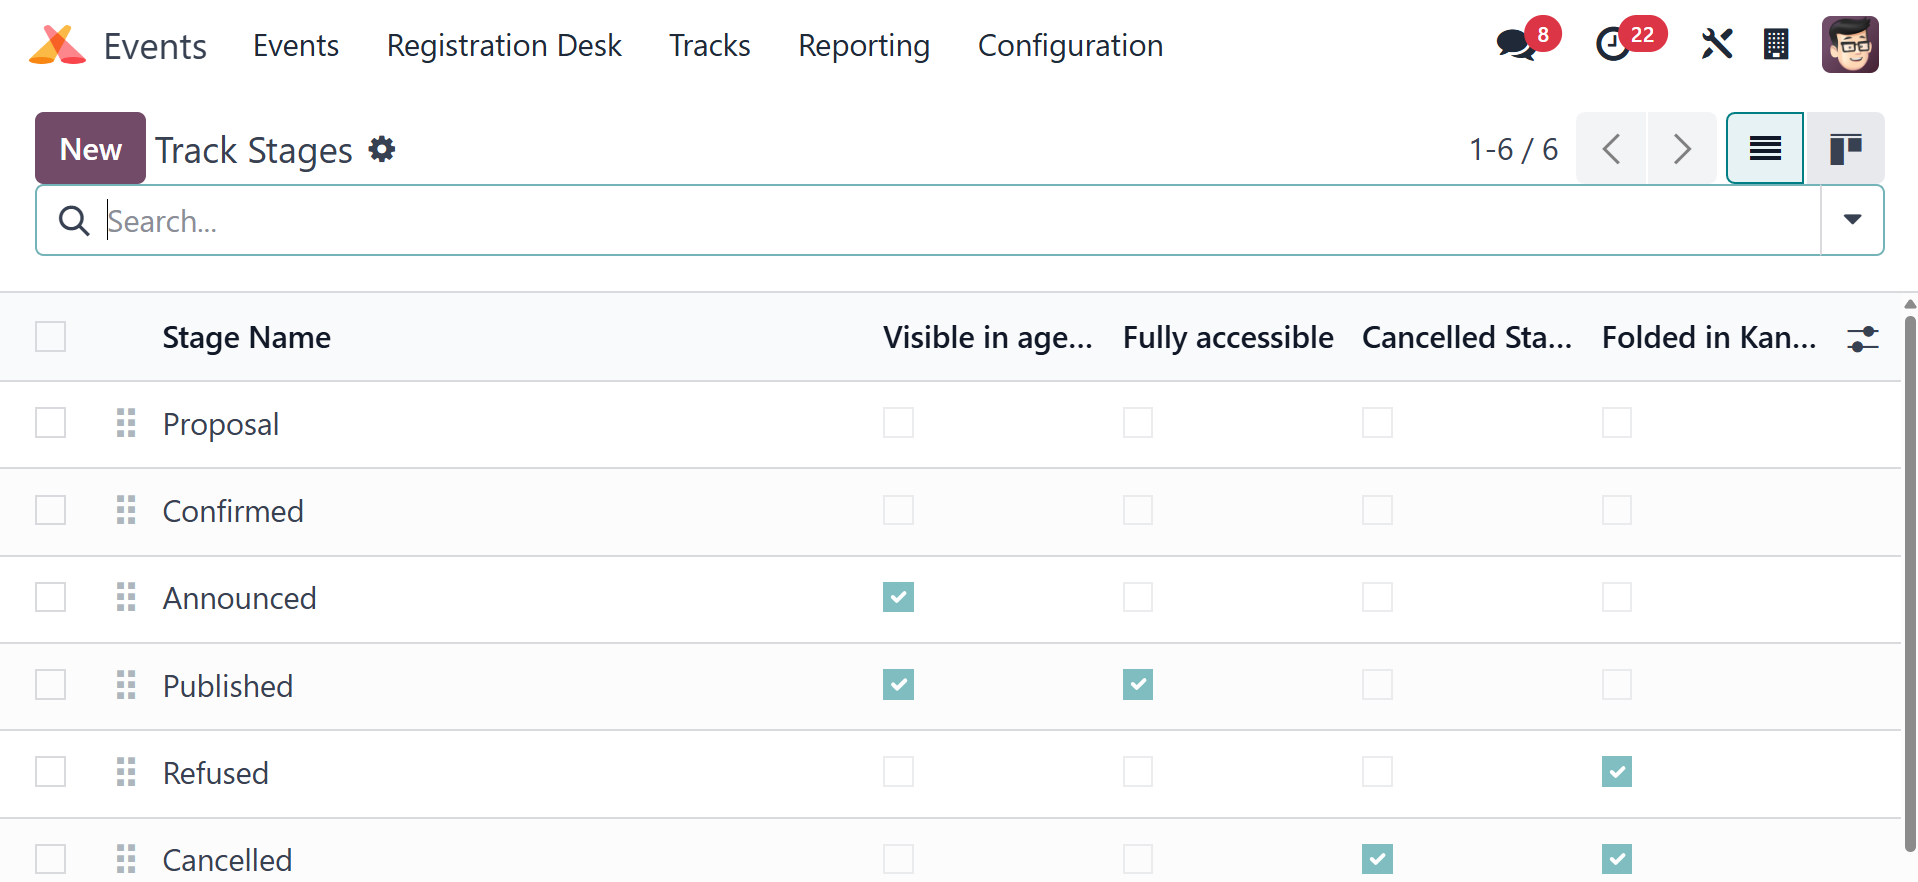
Task: Click the New button
Action: (90, 149)
